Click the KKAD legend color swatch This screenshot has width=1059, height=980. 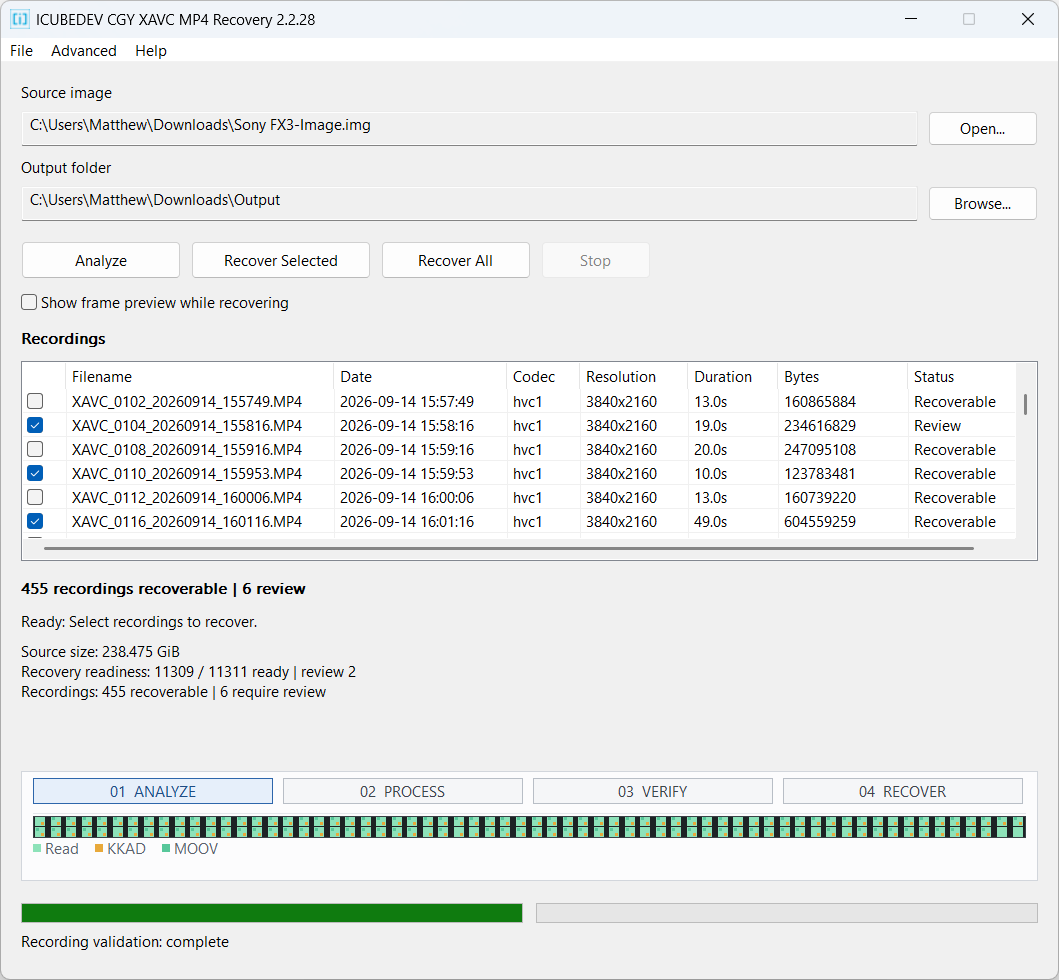pos(99,848)
